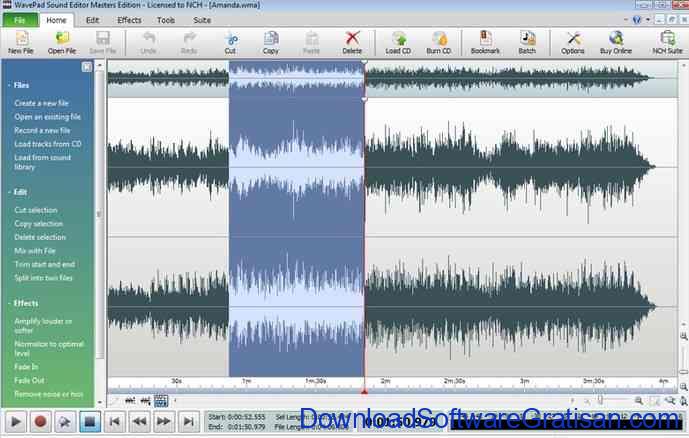The width and height of the screenshot is (689, 438).
Task: Click the Open File toolbar icon
Action: (x=62, y=43)
